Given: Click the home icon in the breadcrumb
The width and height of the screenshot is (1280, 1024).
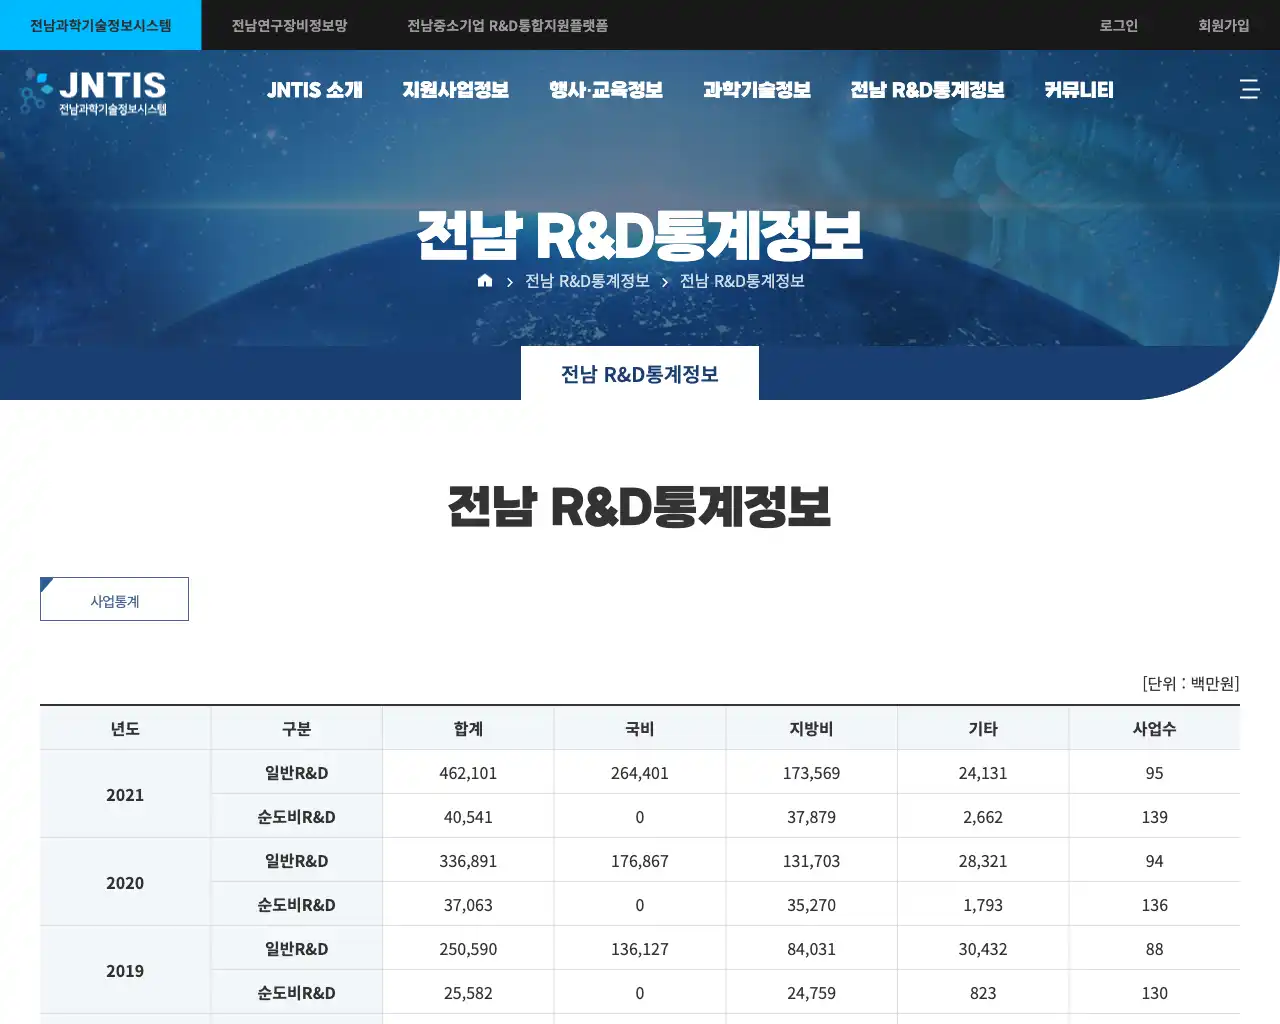Looking at the screenshot, I should (485, 281).
